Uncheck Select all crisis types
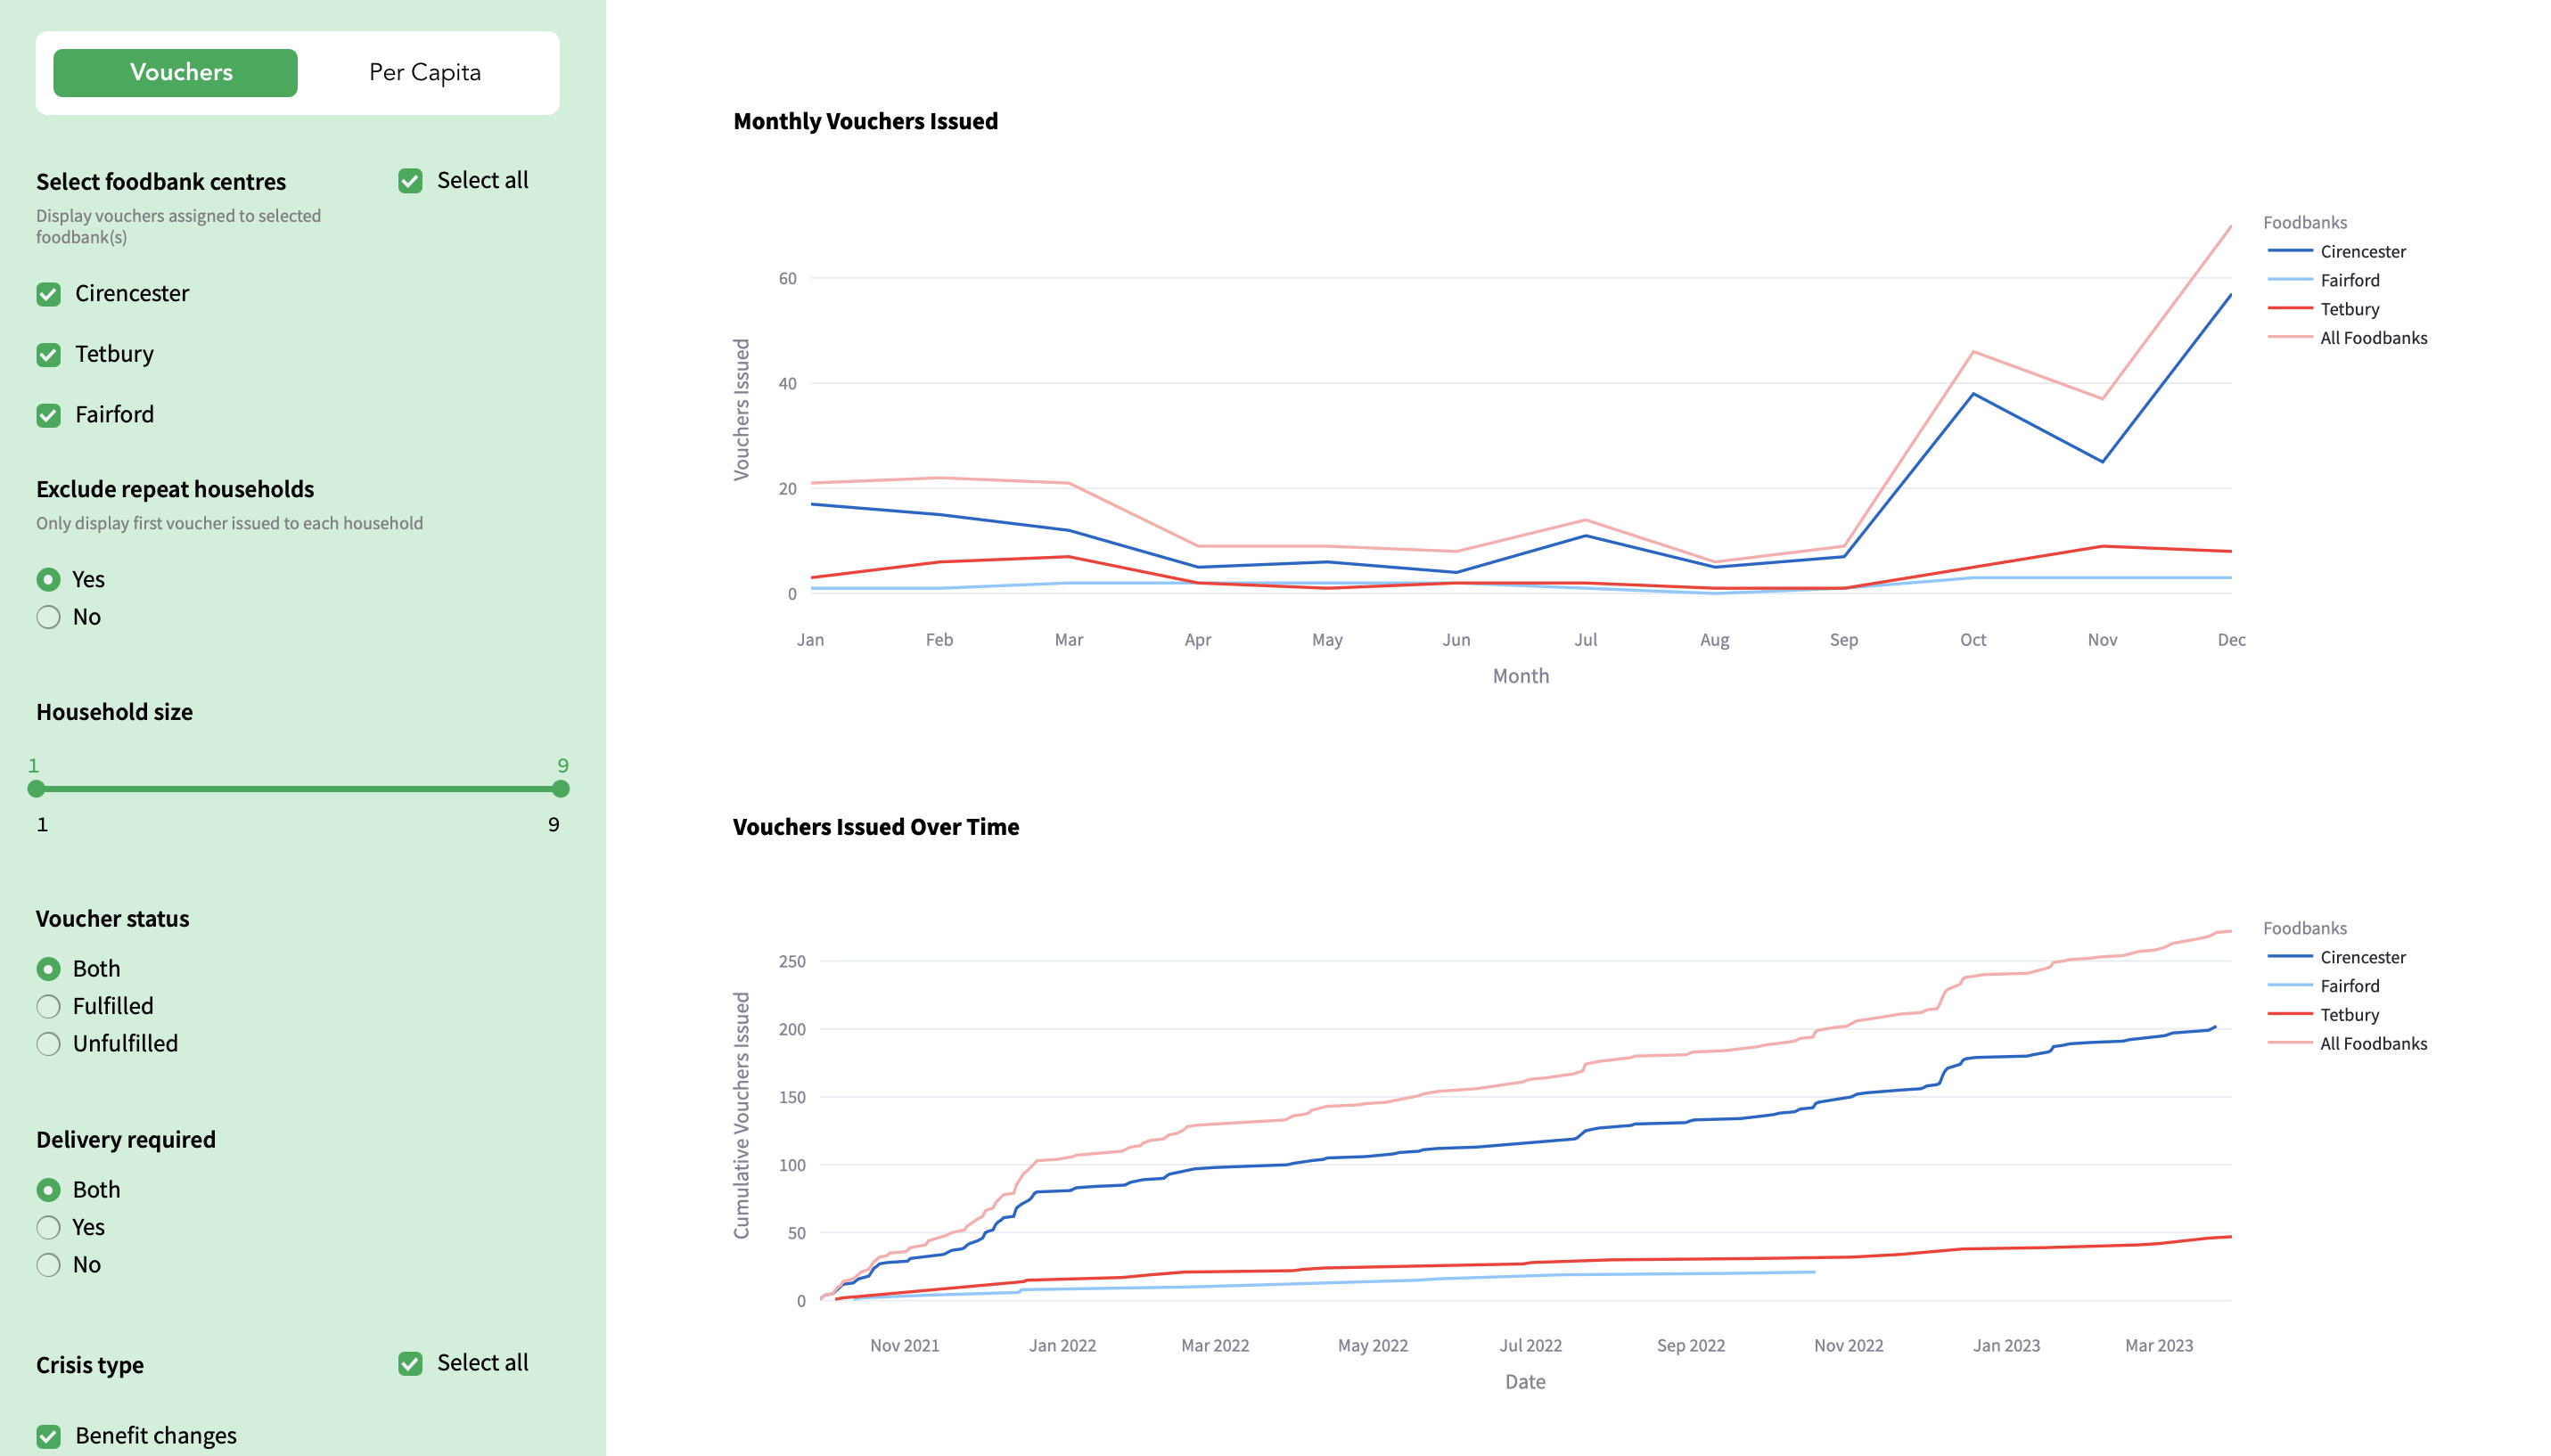 click(x=410, y=1363)
